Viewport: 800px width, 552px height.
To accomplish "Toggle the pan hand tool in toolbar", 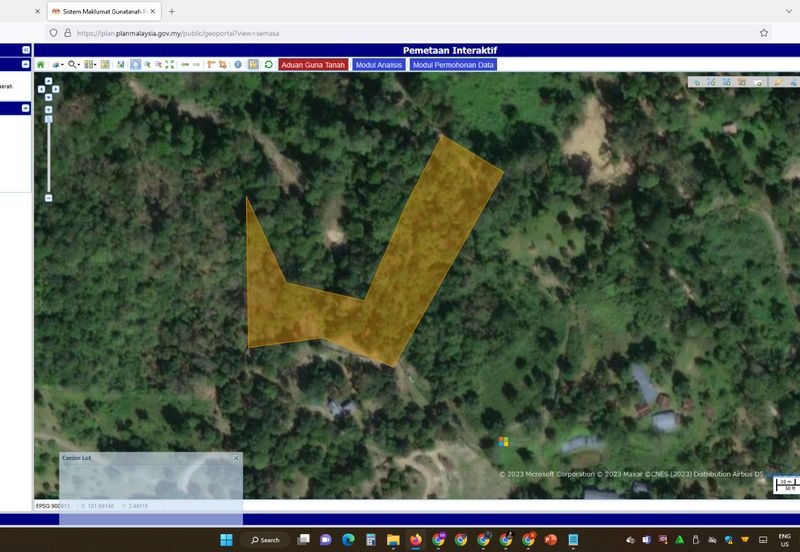I will pyautogui.click(x=135, y=64).
